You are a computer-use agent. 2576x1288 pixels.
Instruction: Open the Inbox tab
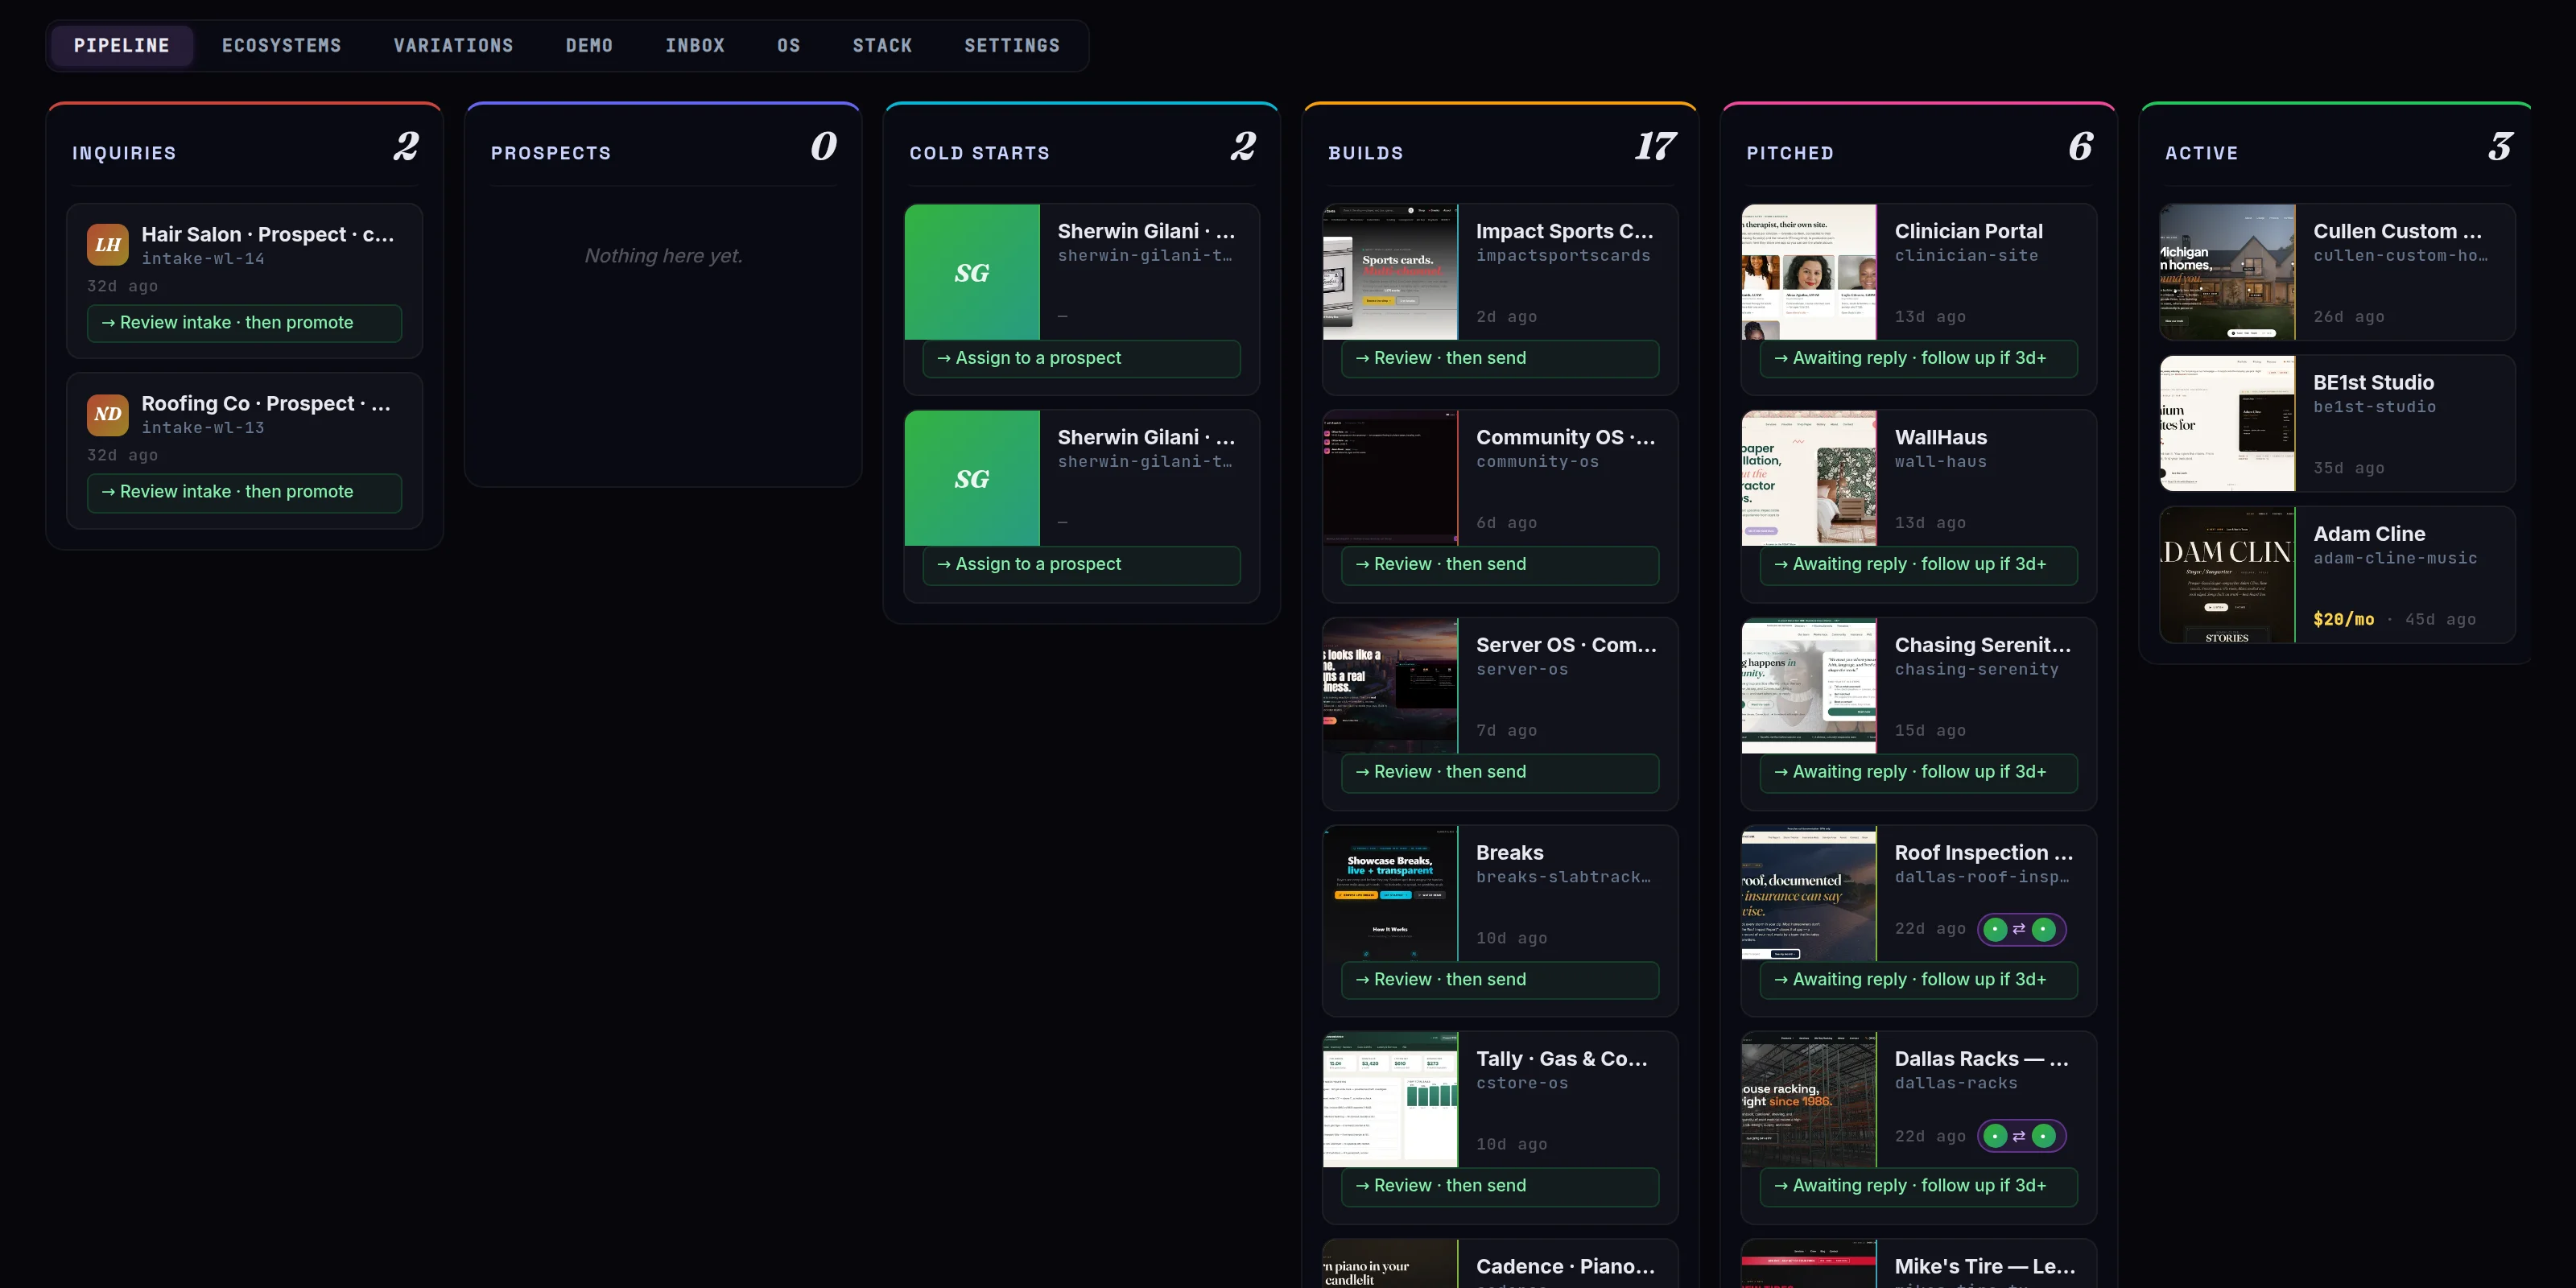695,46
